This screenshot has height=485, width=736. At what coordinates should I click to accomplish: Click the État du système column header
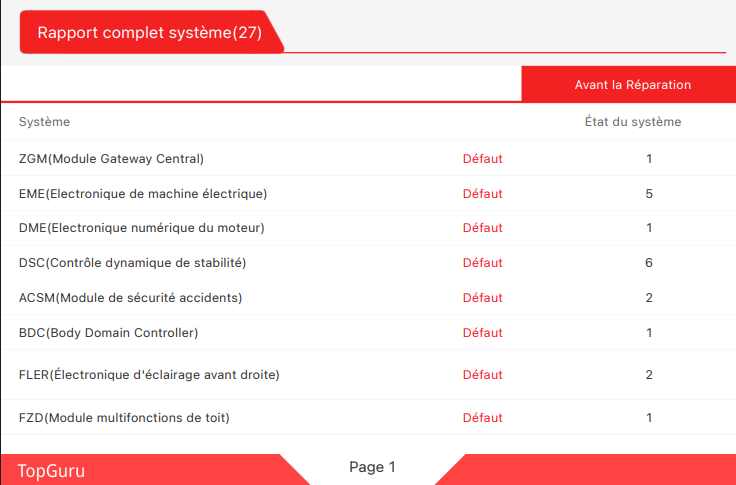[x=632, y=122]
